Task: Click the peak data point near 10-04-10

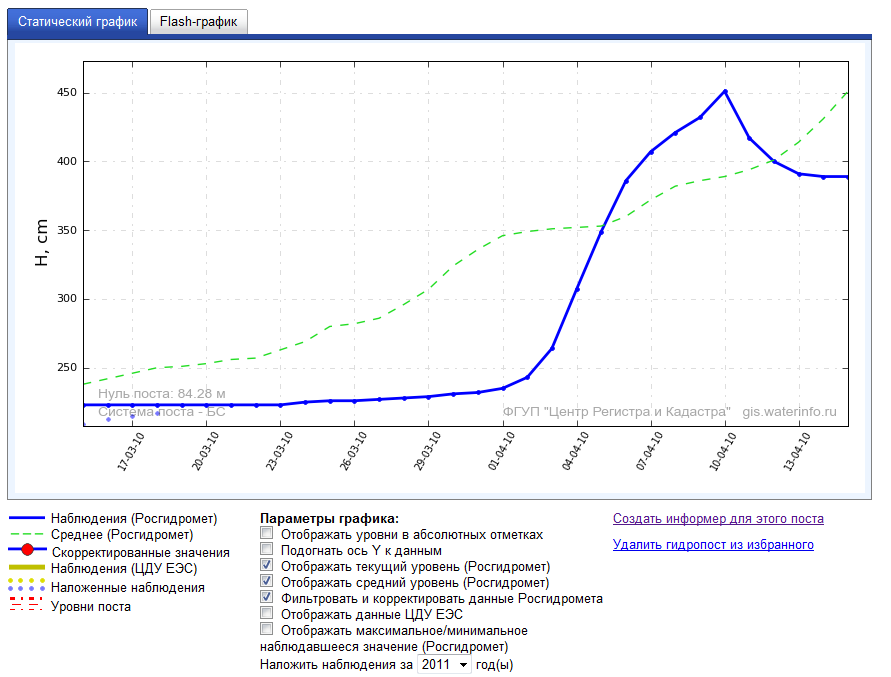Action: [725, 91]
